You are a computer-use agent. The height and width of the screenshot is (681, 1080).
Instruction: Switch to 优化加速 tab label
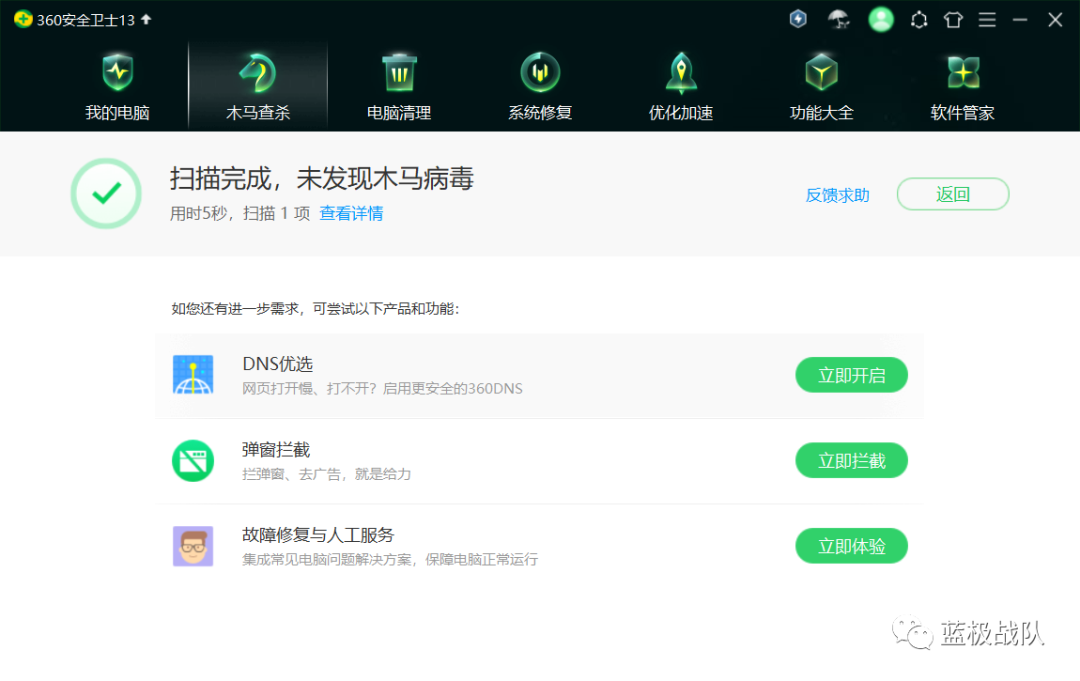click(x=681, y=113)
